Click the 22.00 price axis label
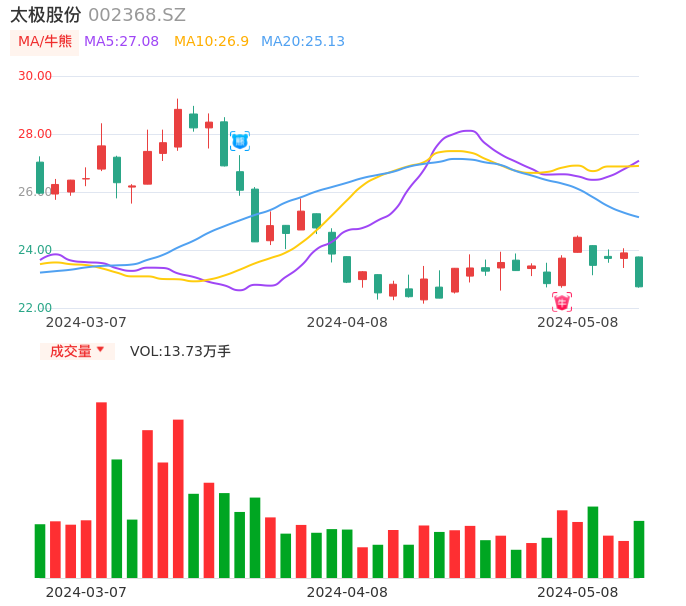 [35, 308]
